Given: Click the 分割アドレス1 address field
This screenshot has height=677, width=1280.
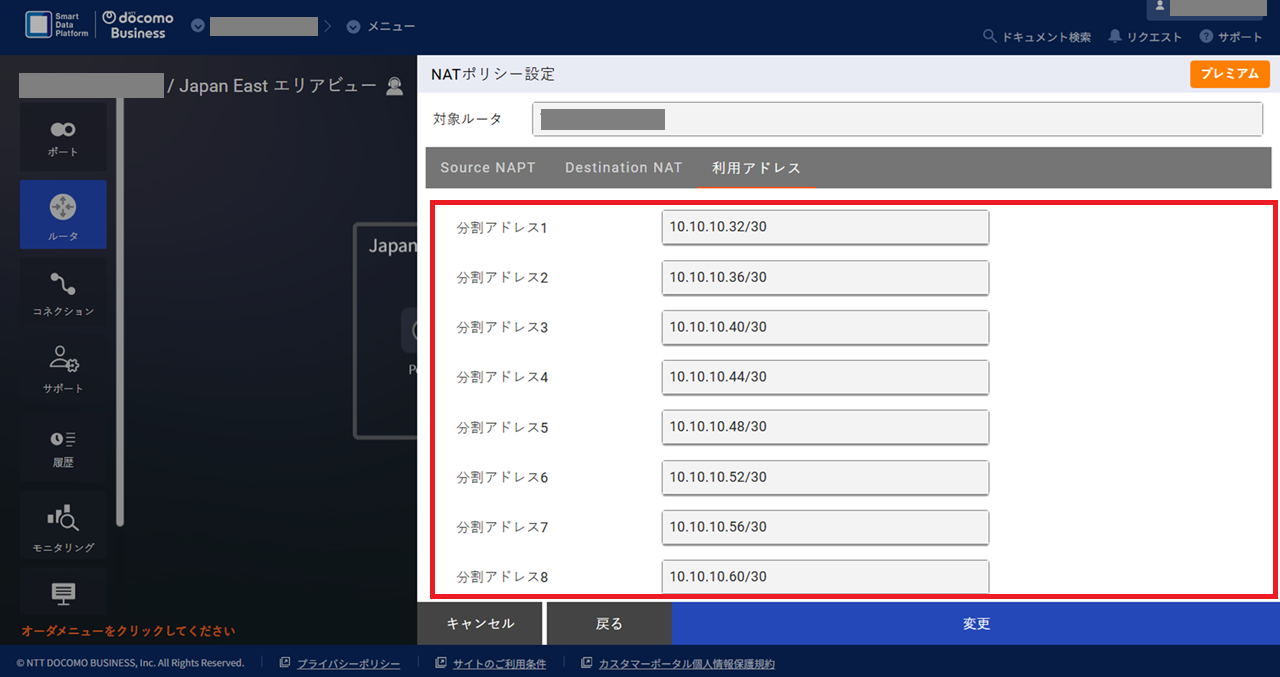Looking at the screenshot, I should tap(825, 227).
